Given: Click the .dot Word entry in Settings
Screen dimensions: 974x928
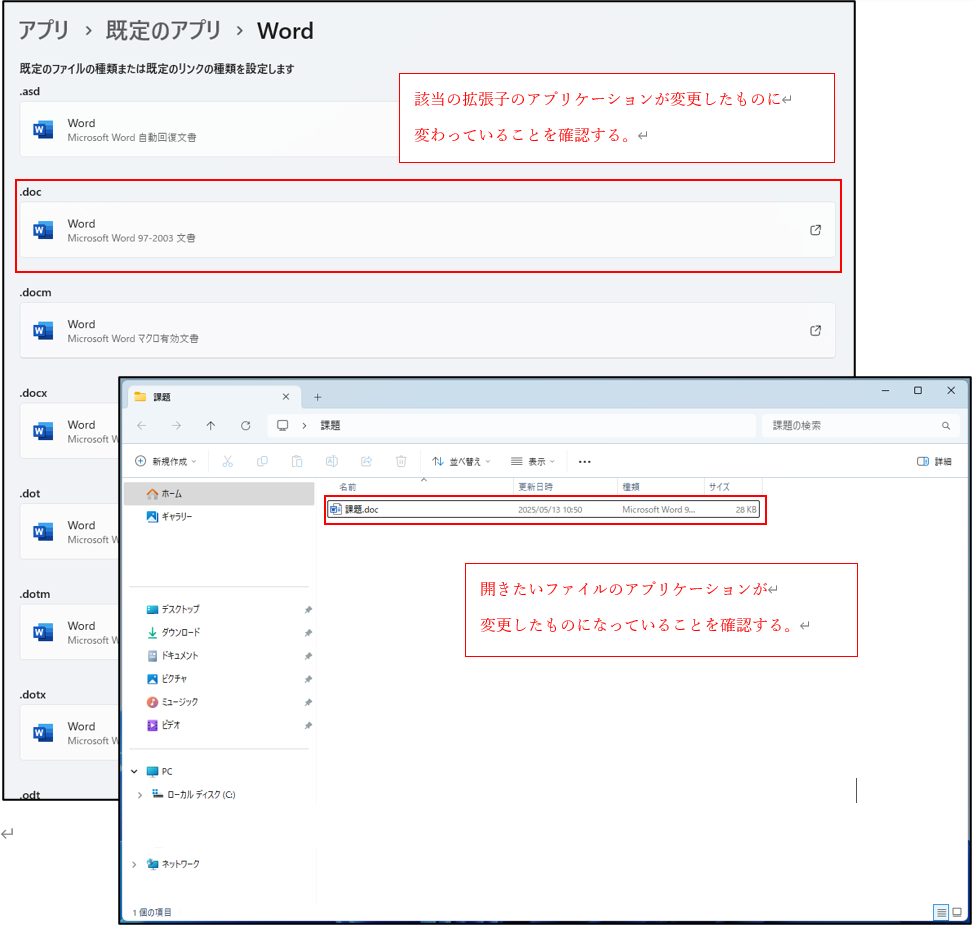Looking at the screenshot, I should click(70, 532).
